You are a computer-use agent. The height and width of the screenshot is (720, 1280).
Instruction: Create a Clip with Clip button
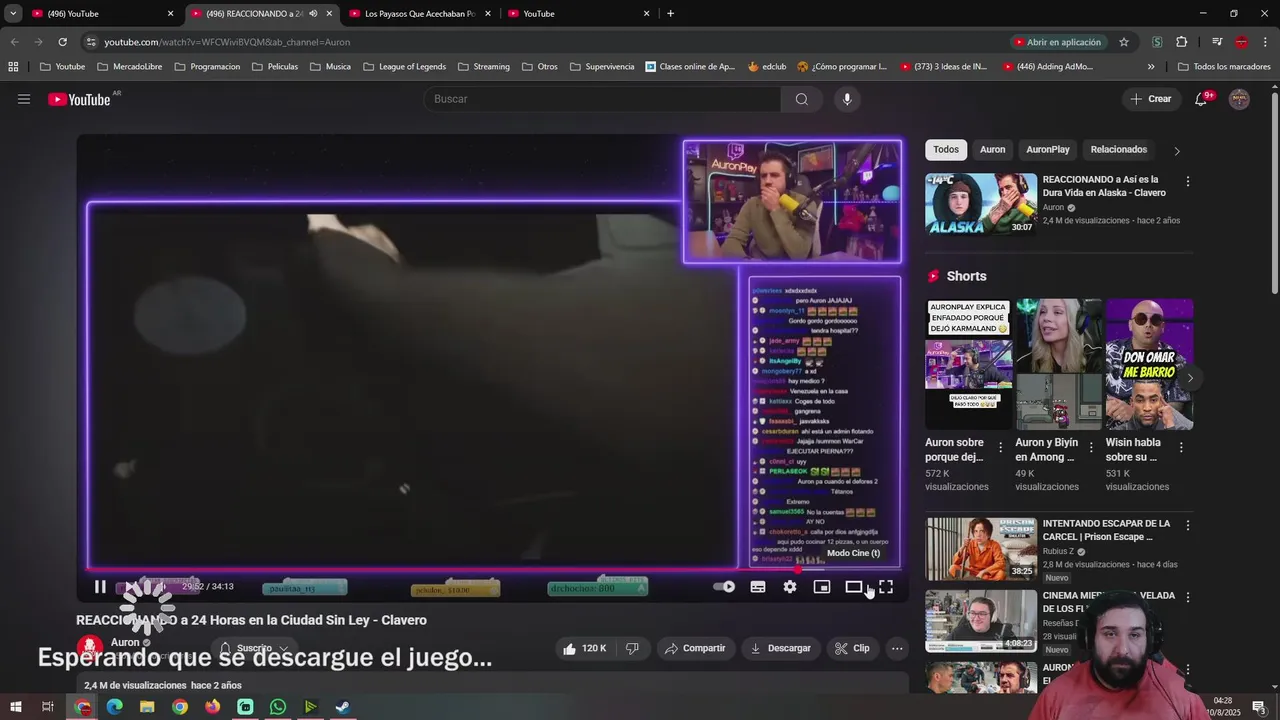[x=852, y=648]
